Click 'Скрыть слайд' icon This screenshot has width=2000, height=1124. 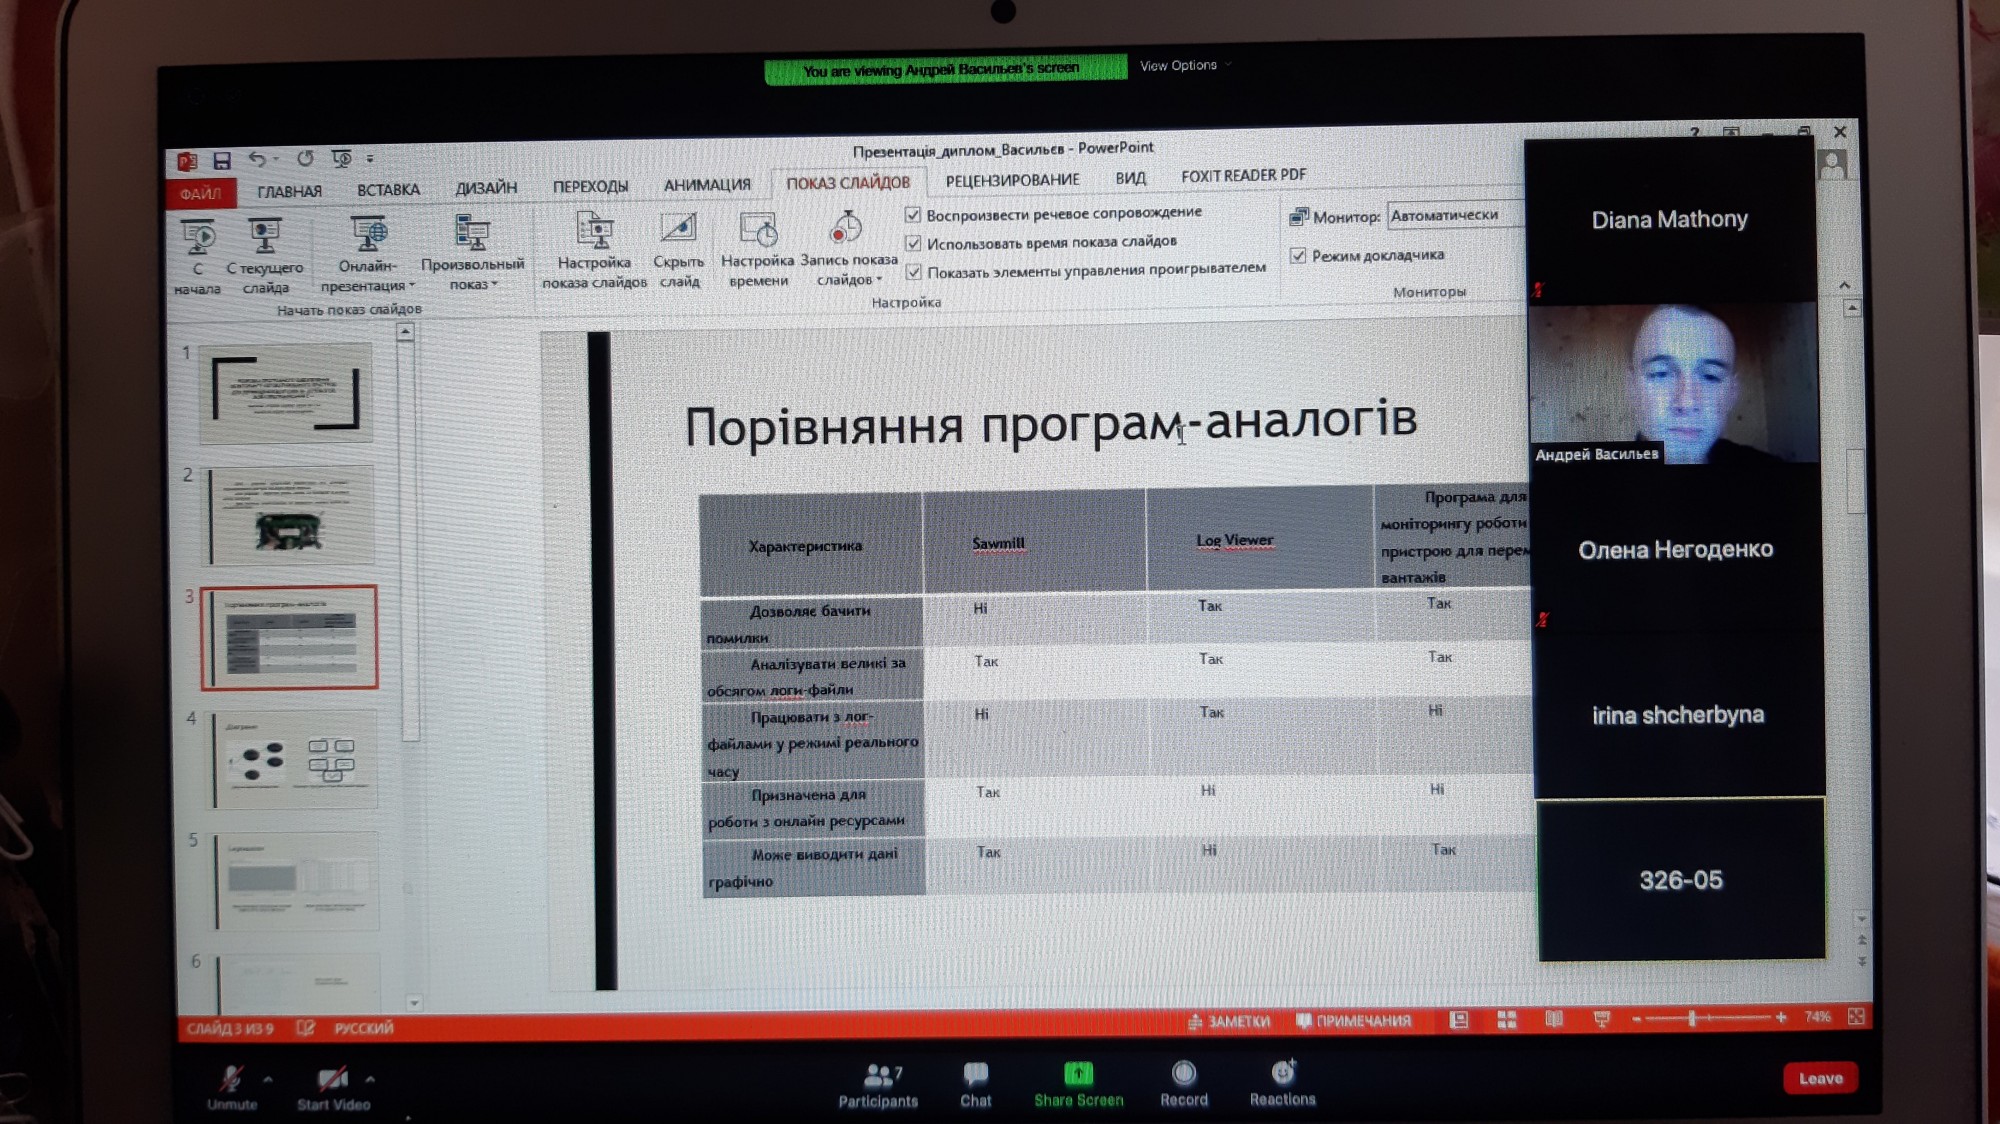(x=679, y=229)
